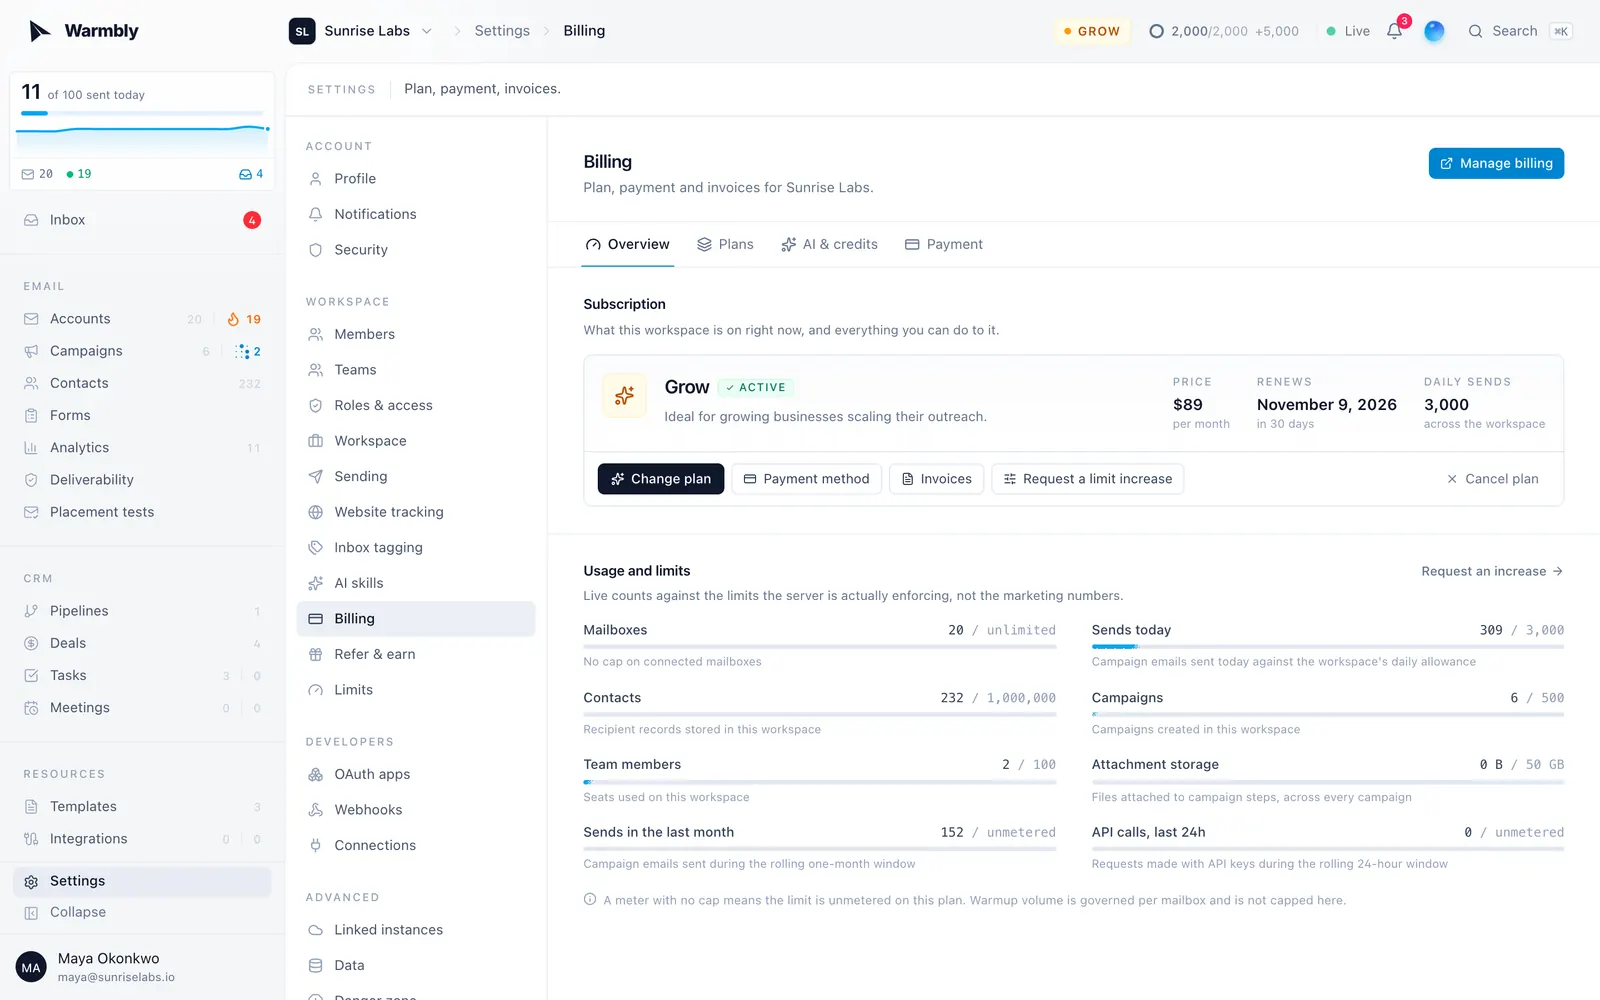Open Roles & access settings
This screenshot has height=1000, width=1600.
click(x=416, y=405)
